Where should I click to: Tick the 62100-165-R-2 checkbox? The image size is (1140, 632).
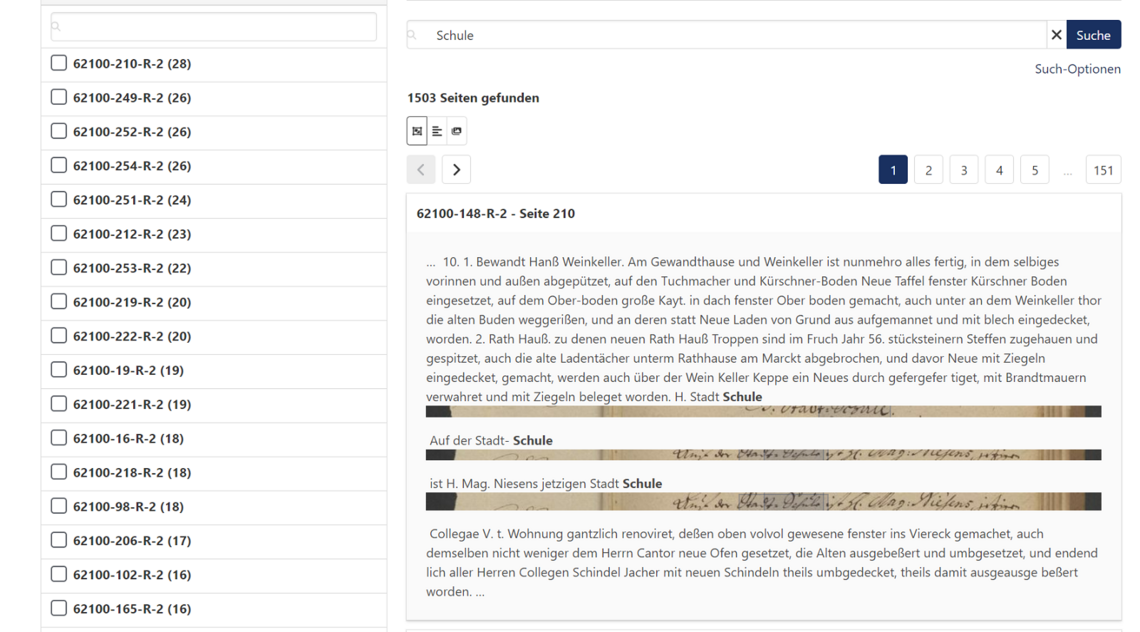[x=59, y=608]
